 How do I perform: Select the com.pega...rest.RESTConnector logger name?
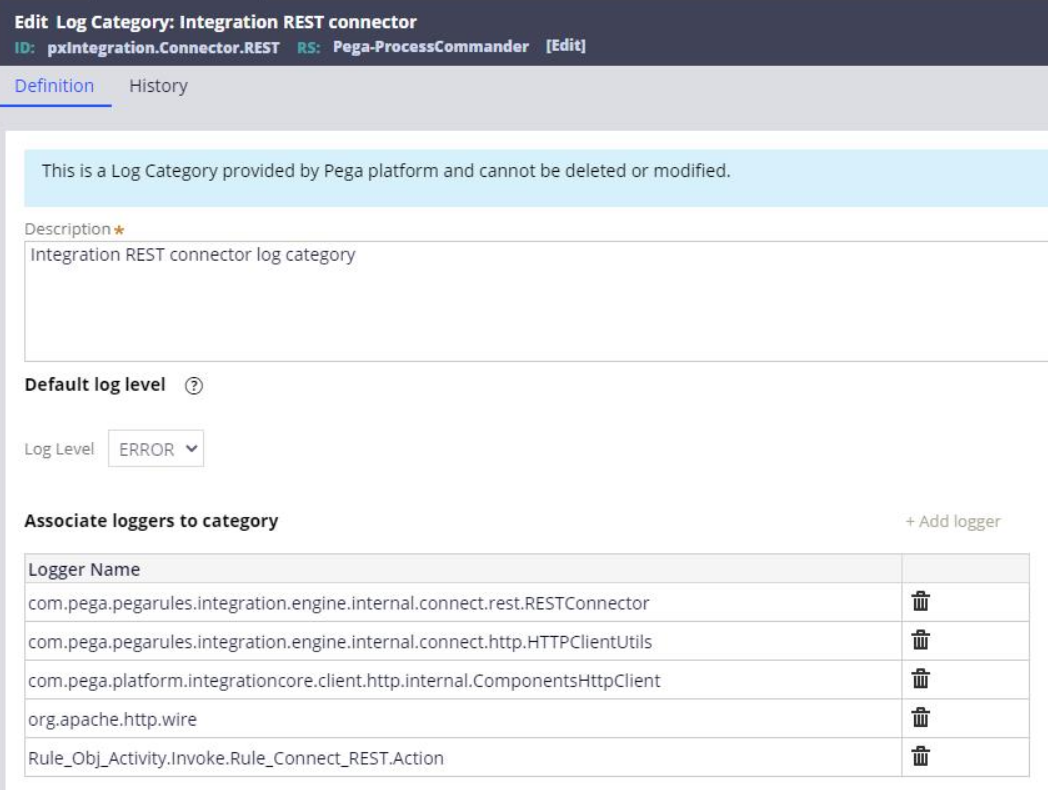338,603
